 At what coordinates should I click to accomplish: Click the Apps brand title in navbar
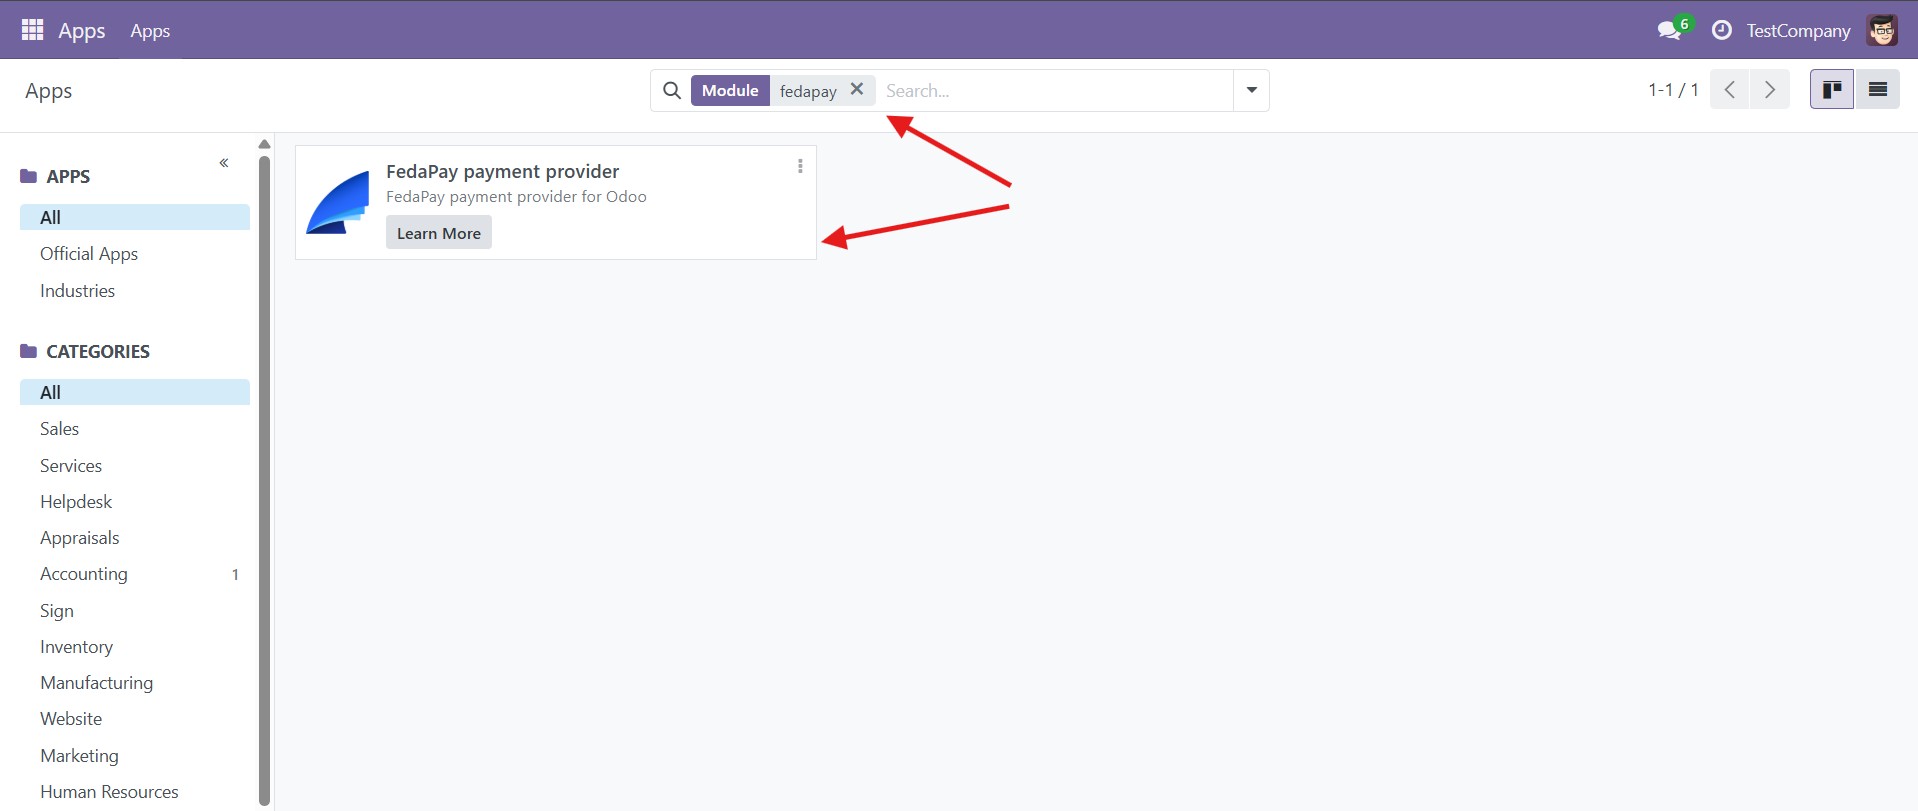pos(82,31)
